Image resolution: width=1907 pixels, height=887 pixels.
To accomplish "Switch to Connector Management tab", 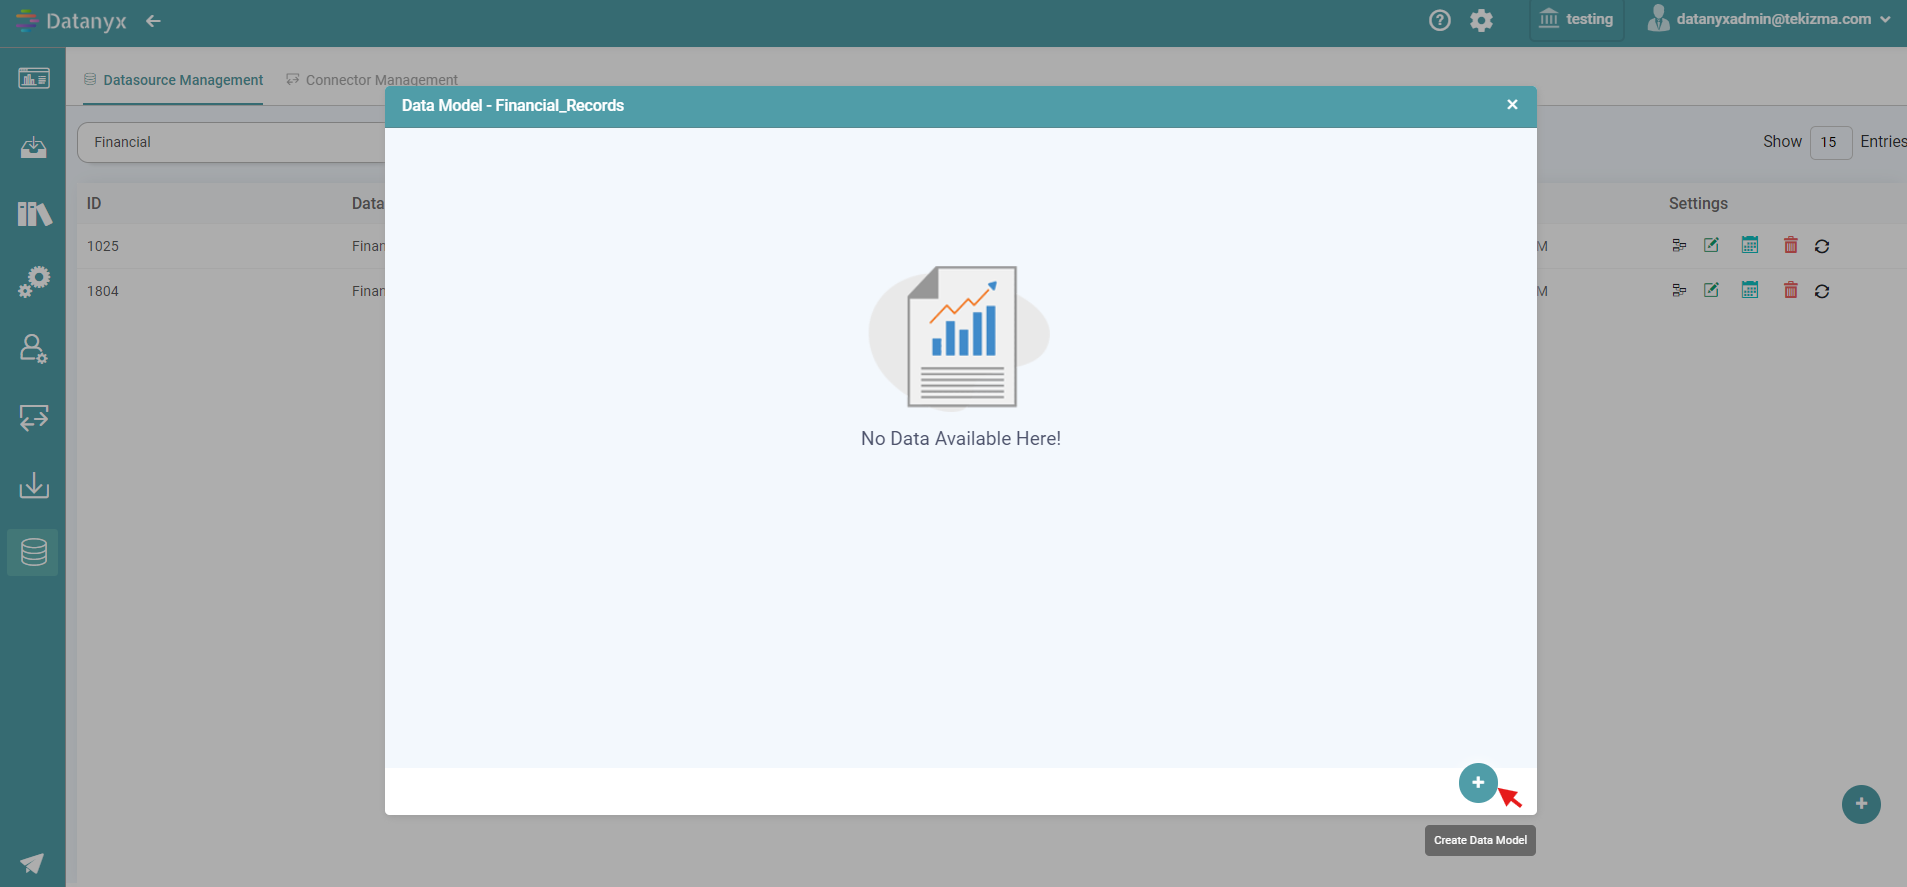I will point(381,80).
